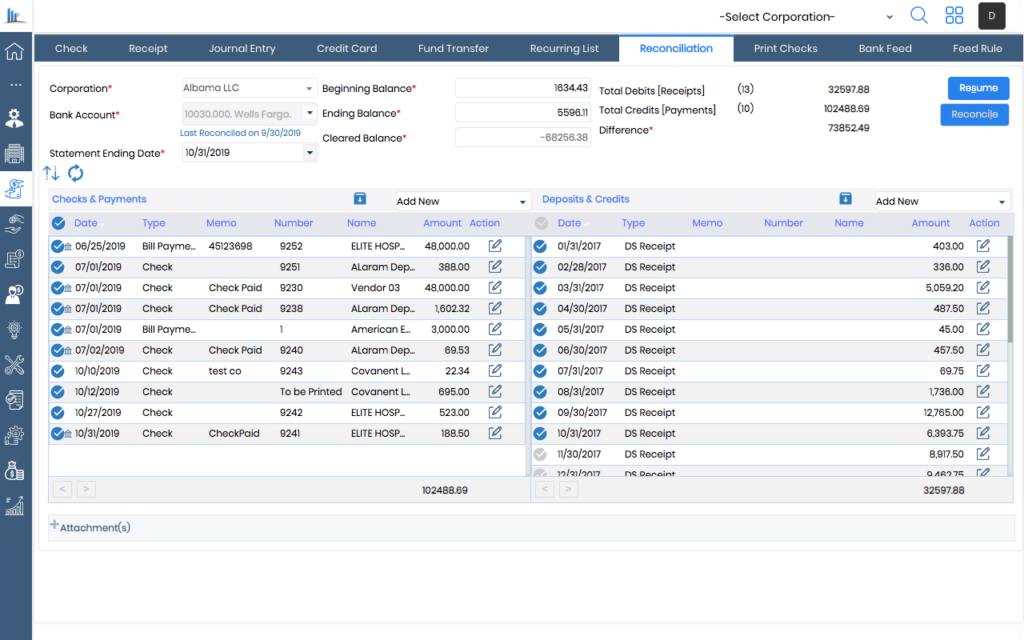Click the apps grid icon near the avatar
1024x640 pixels.
[x=954, y=16]
